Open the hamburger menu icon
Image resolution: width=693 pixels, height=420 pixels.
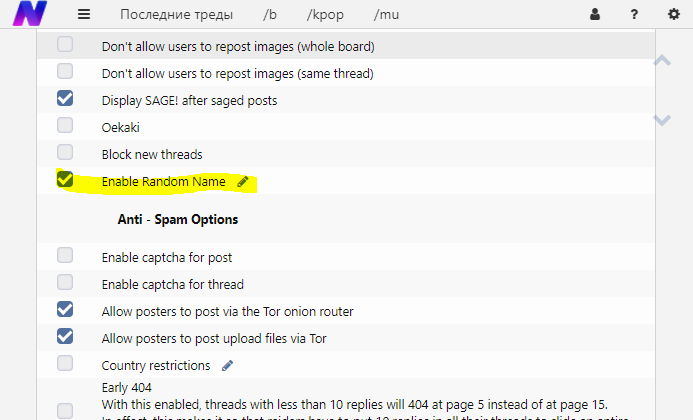pos(84,15)
